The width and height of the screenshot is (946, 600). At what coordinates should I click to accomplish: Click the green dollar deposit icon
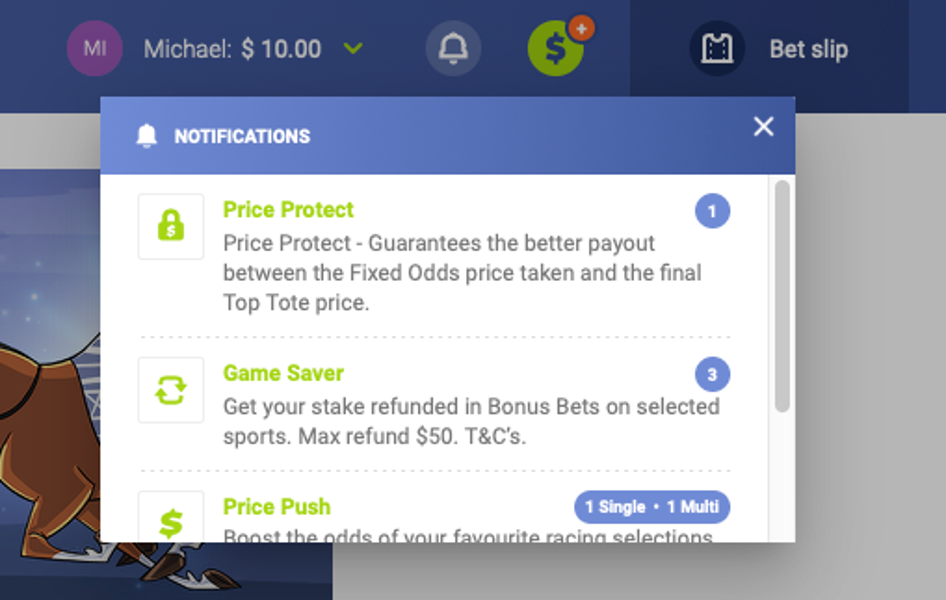pyautogui.click(x=555, y=49)
